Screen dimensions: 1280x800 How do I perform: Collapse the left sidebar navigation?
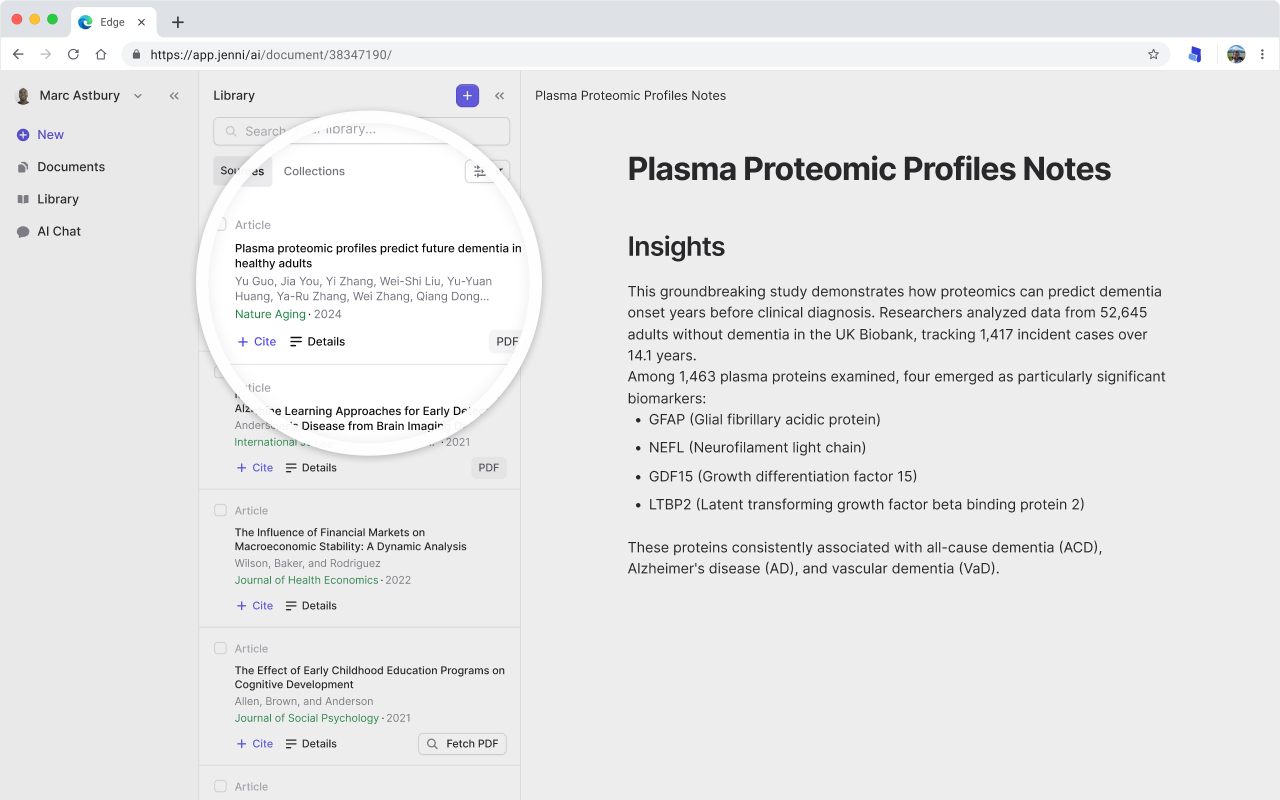pyautogui.click(x=174, y=96)
